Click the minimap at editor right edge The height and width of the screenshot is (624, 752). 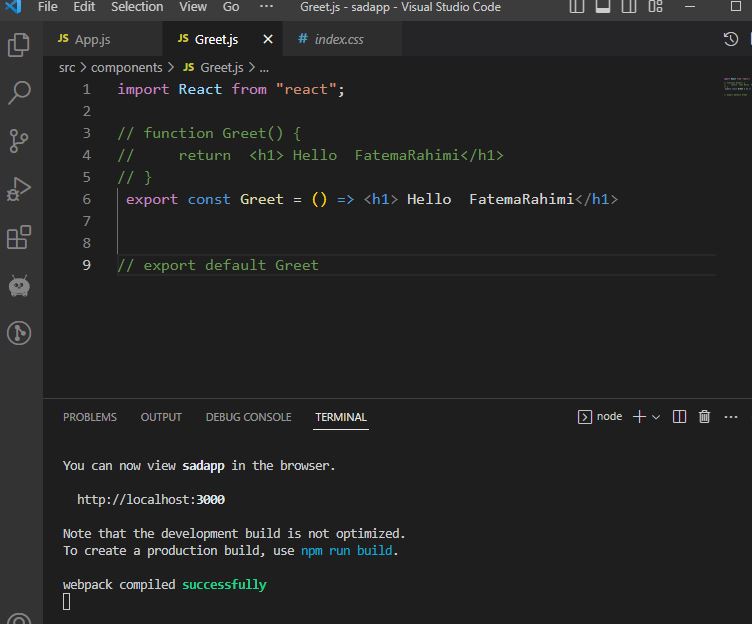click(736, 87)
